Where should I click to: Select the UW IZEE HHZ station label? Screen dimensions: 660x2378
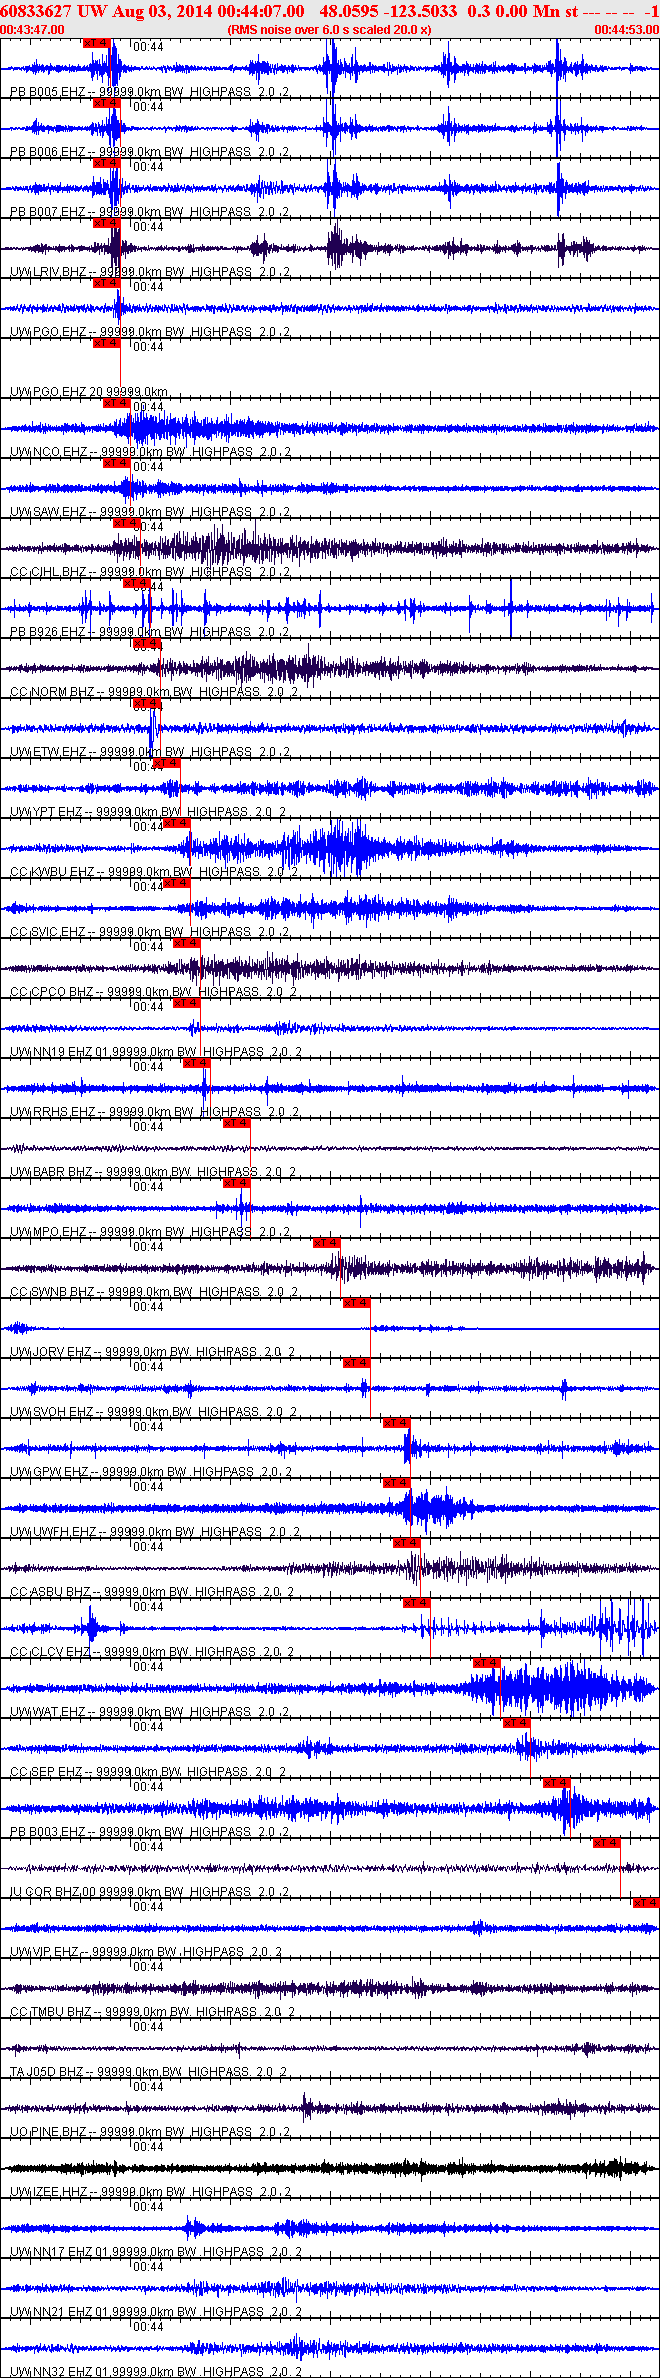click(x=150, y=2192)
